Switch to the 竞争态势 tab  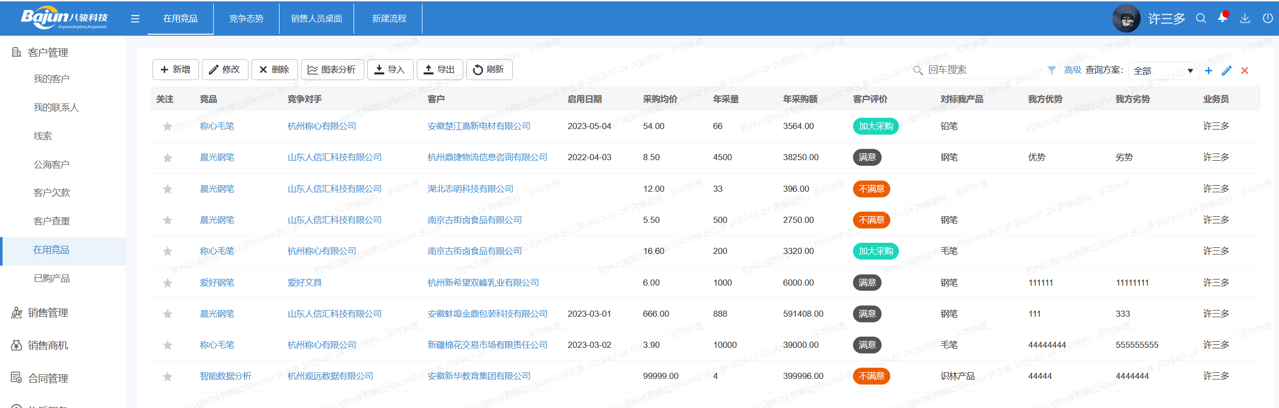coord(246,19)
